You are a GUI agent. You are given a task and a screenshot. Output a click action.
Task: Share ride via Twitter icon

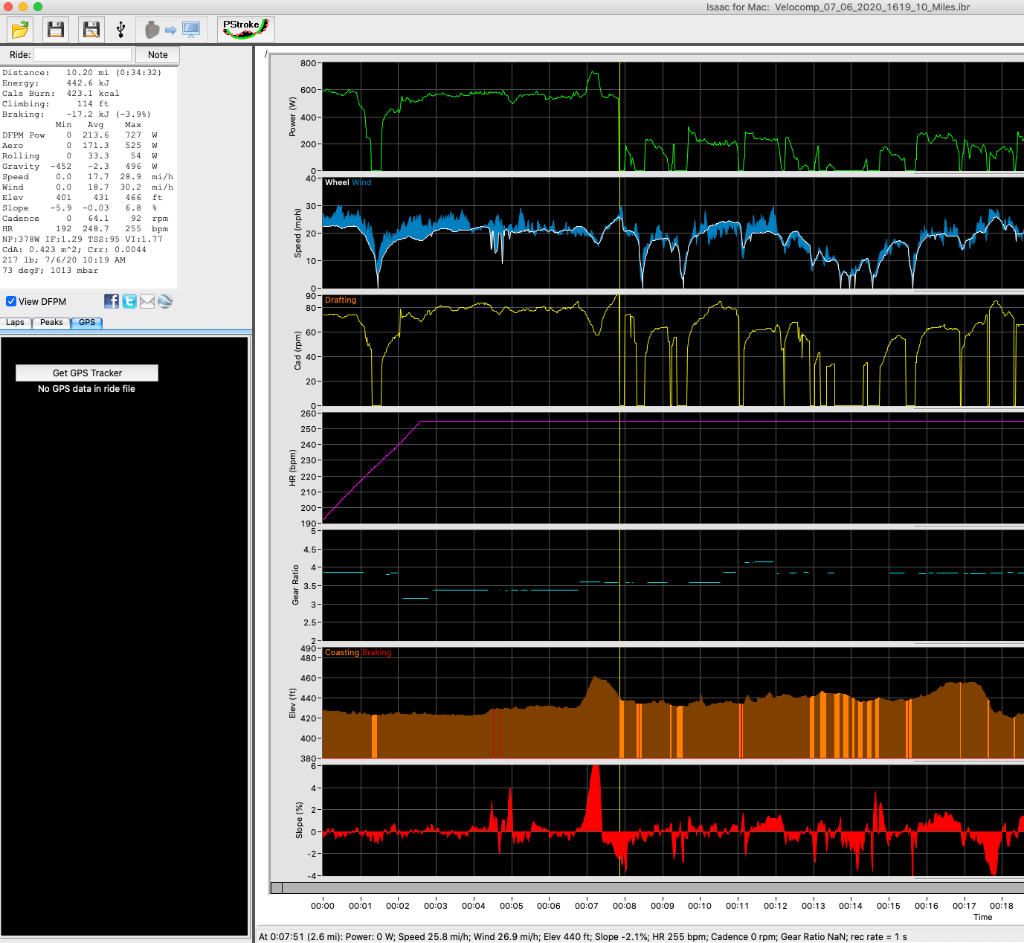coord(130,301)
